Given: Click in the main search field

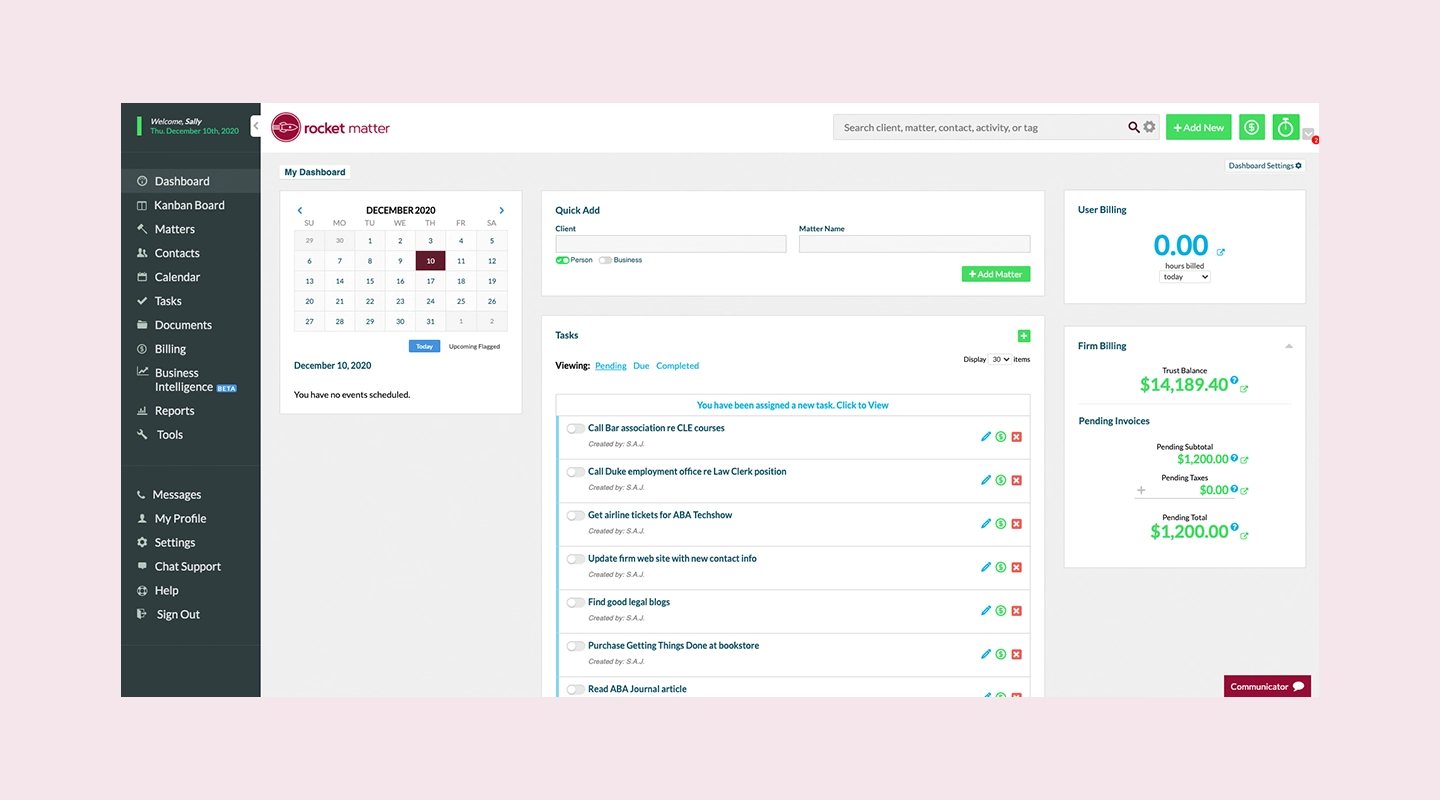Looking at the screenshot, I should [980, 127].
